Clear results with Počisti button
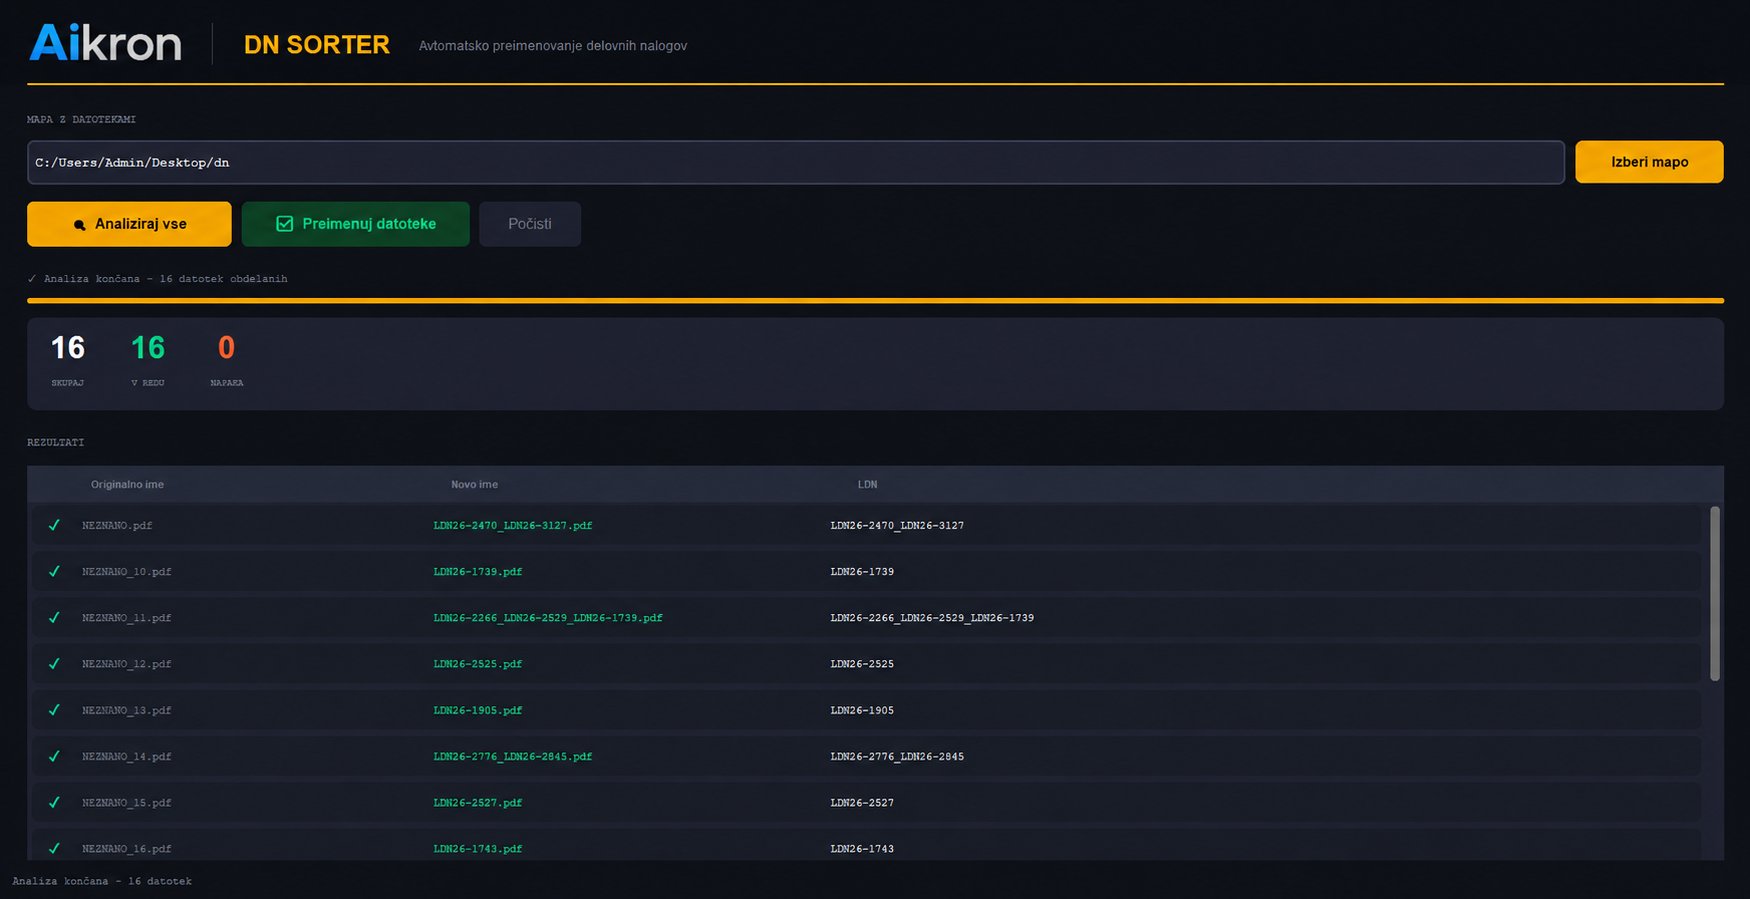 (530, 224)
